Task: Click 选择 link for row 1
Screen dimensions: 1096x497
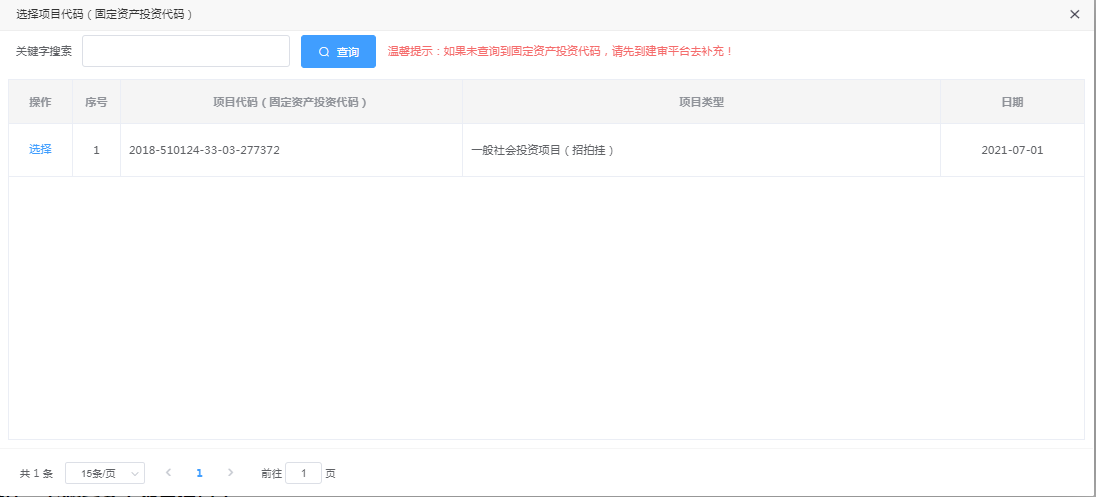Action: click(x=40, y=149)
